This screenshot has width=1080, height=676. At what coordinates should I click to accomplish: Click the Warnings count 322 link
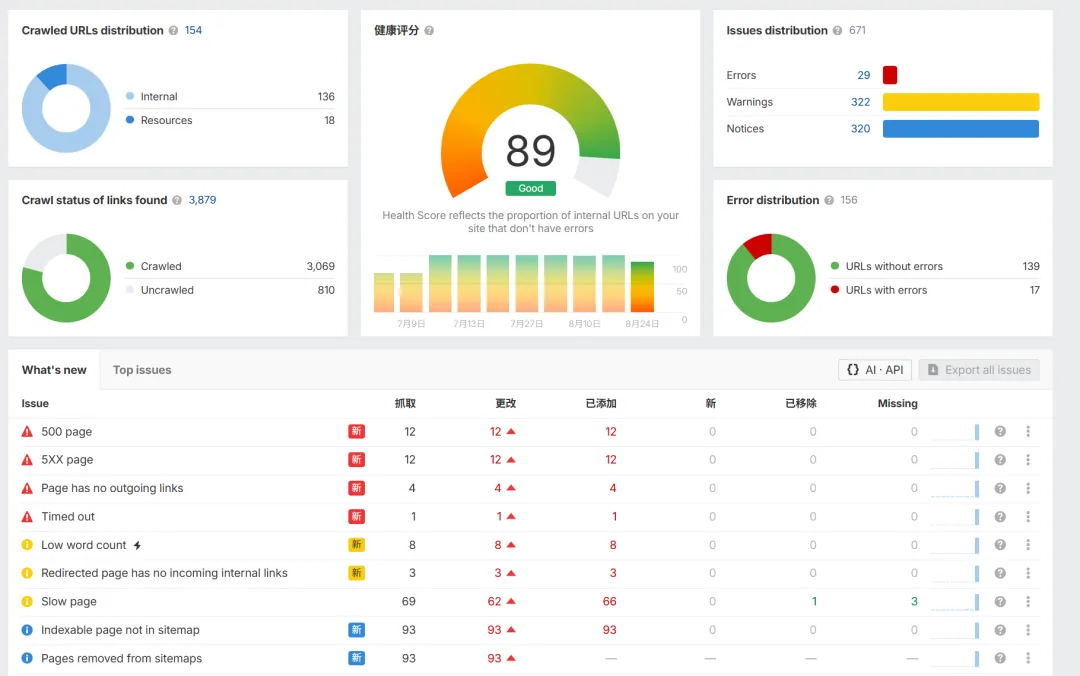click(860, 102)
